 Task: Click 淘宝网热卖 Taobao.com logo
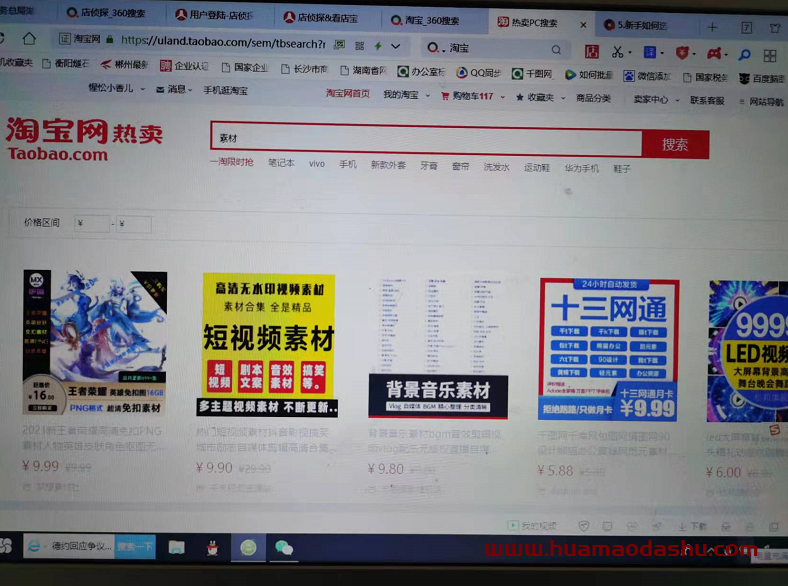click(84, 139)
